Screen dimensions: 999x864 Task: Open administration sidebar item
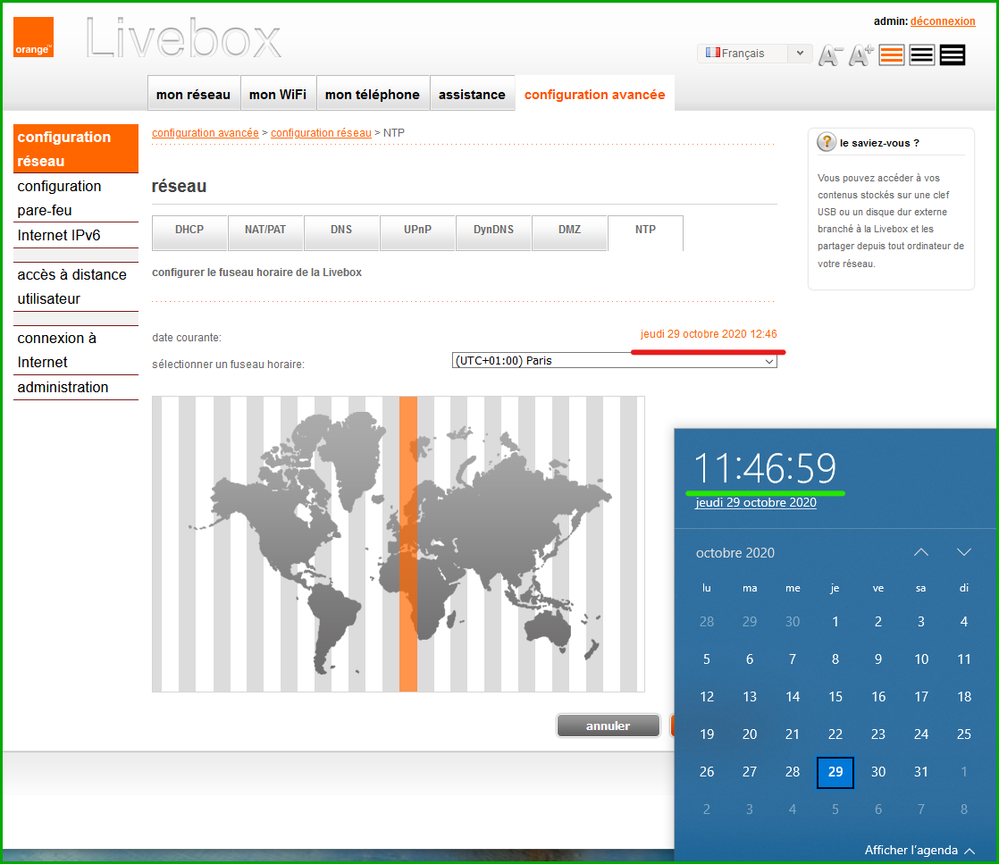(x=76, y=387)
